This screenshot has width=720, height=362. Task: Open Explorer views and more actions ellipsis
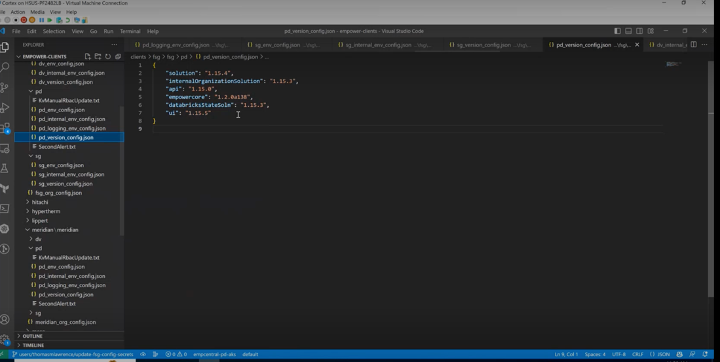coord(114,45)
